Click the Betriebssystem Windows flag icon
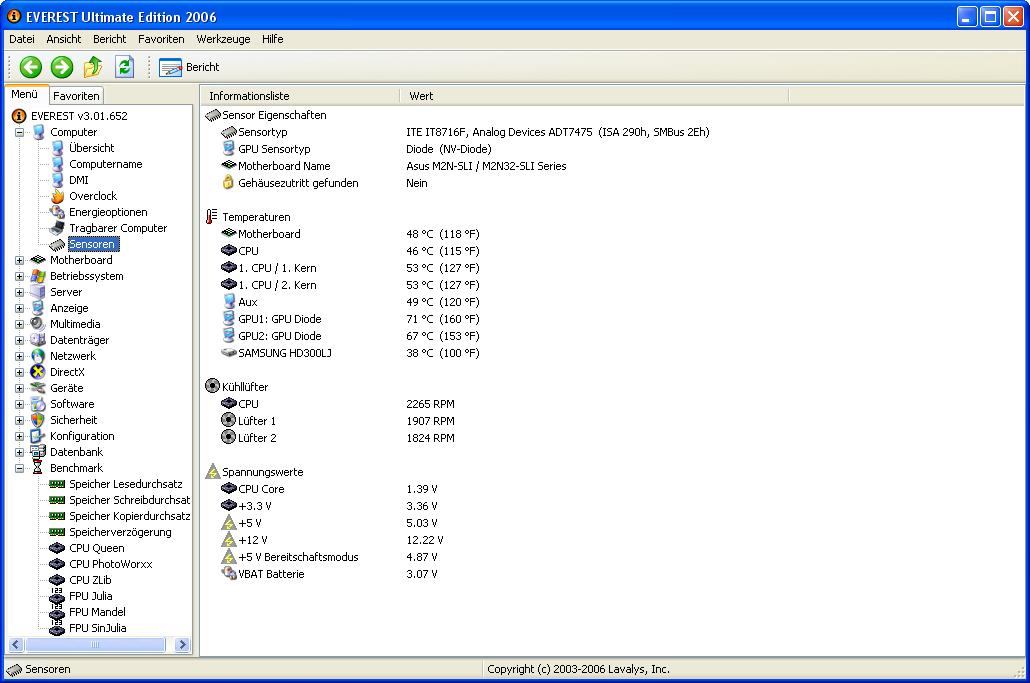This screenshot has height=683, width=1030. 38,276
